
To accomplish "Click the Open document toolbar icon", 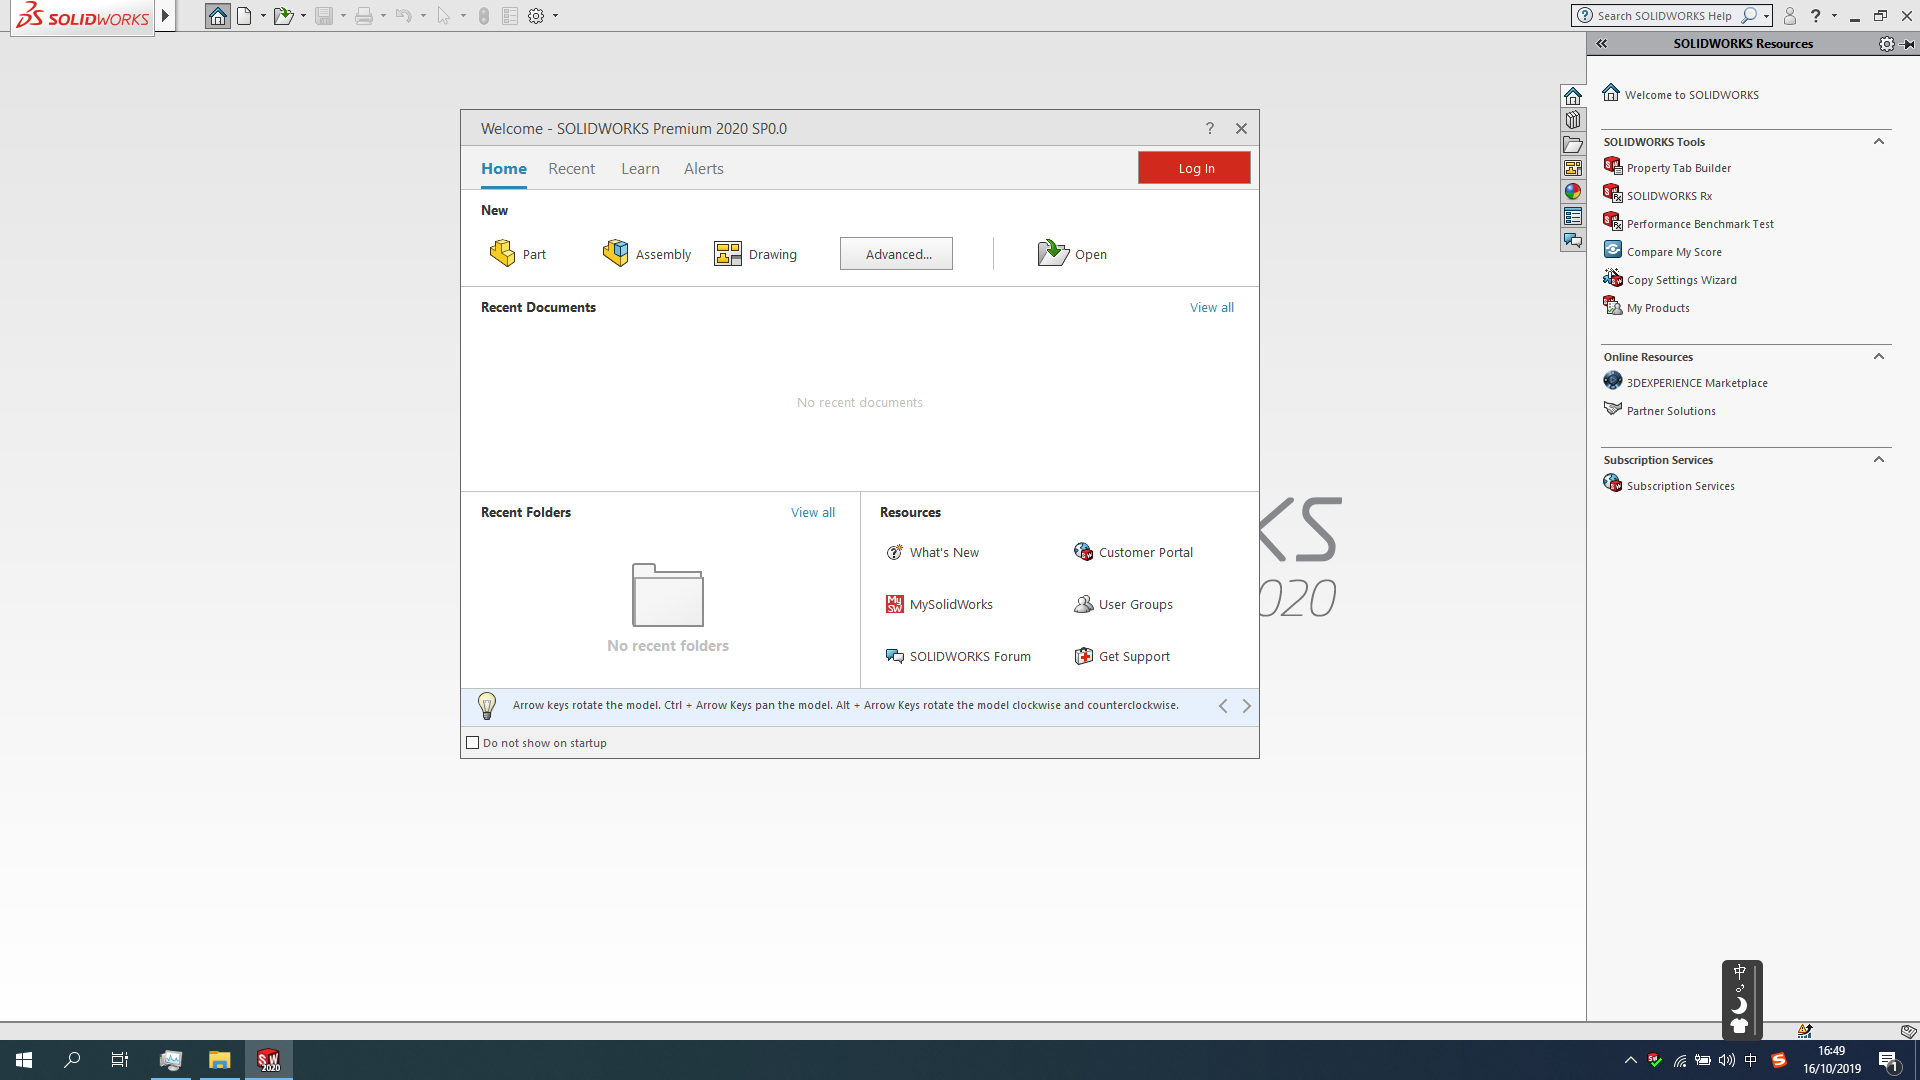I will 284,16.
